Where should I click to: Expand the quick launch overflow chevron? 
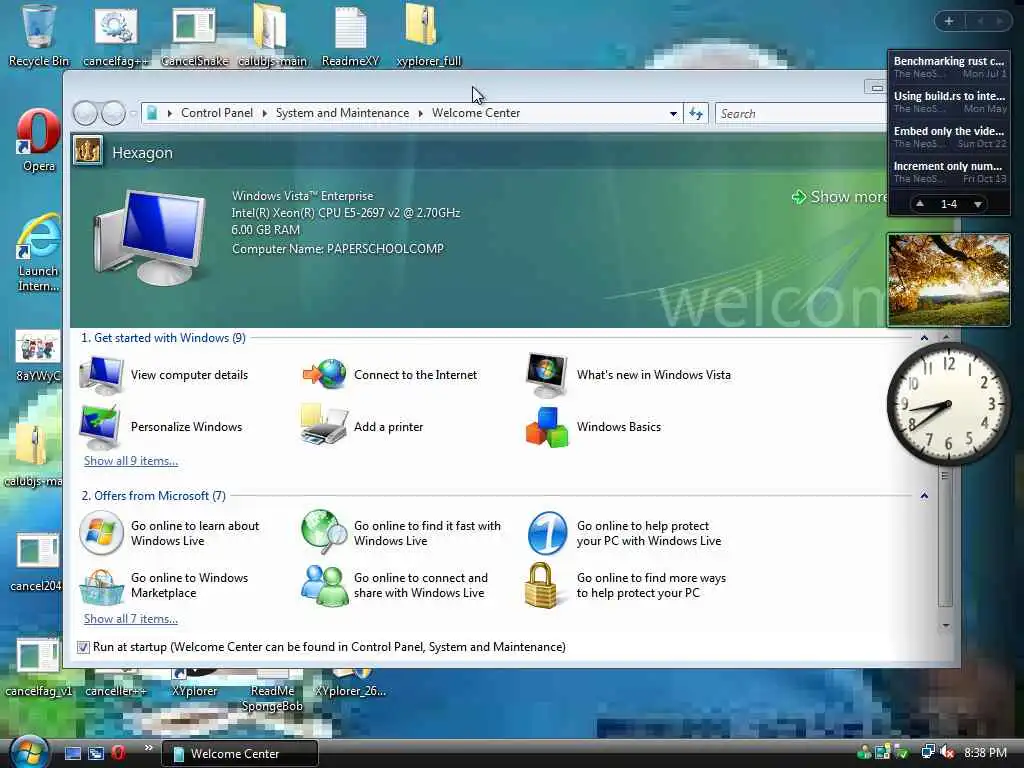point(148,748)
